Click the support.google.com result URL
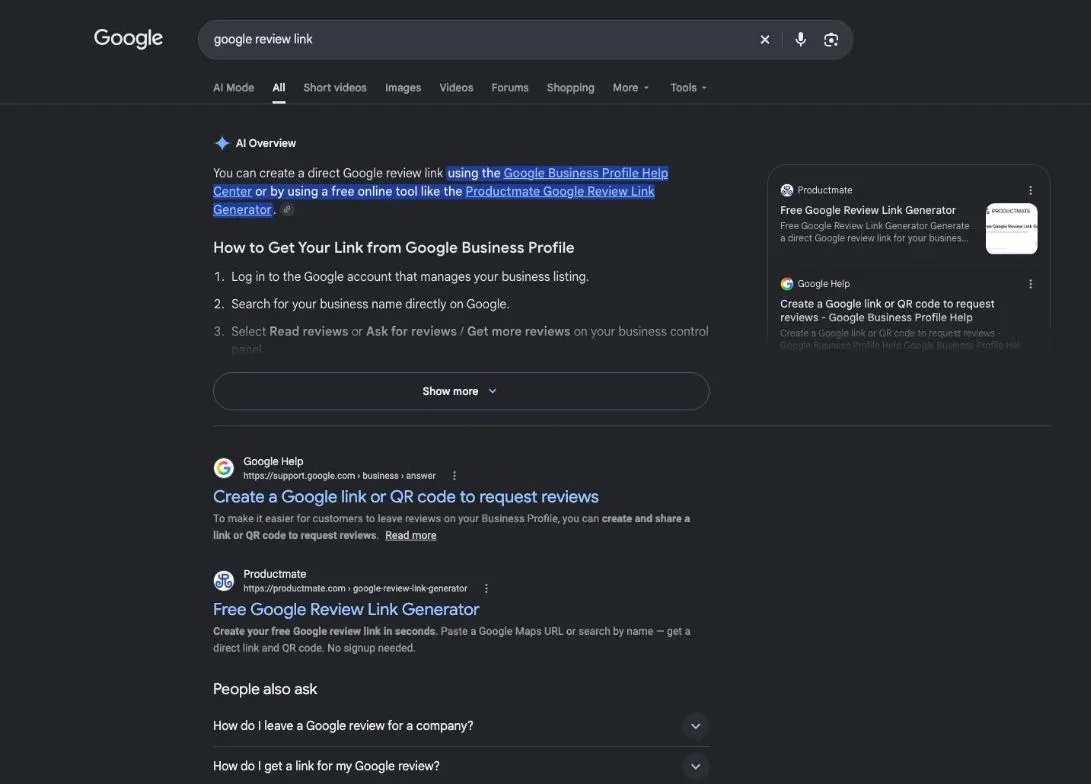Screen dimensions: 1091x784 [339, 476]
